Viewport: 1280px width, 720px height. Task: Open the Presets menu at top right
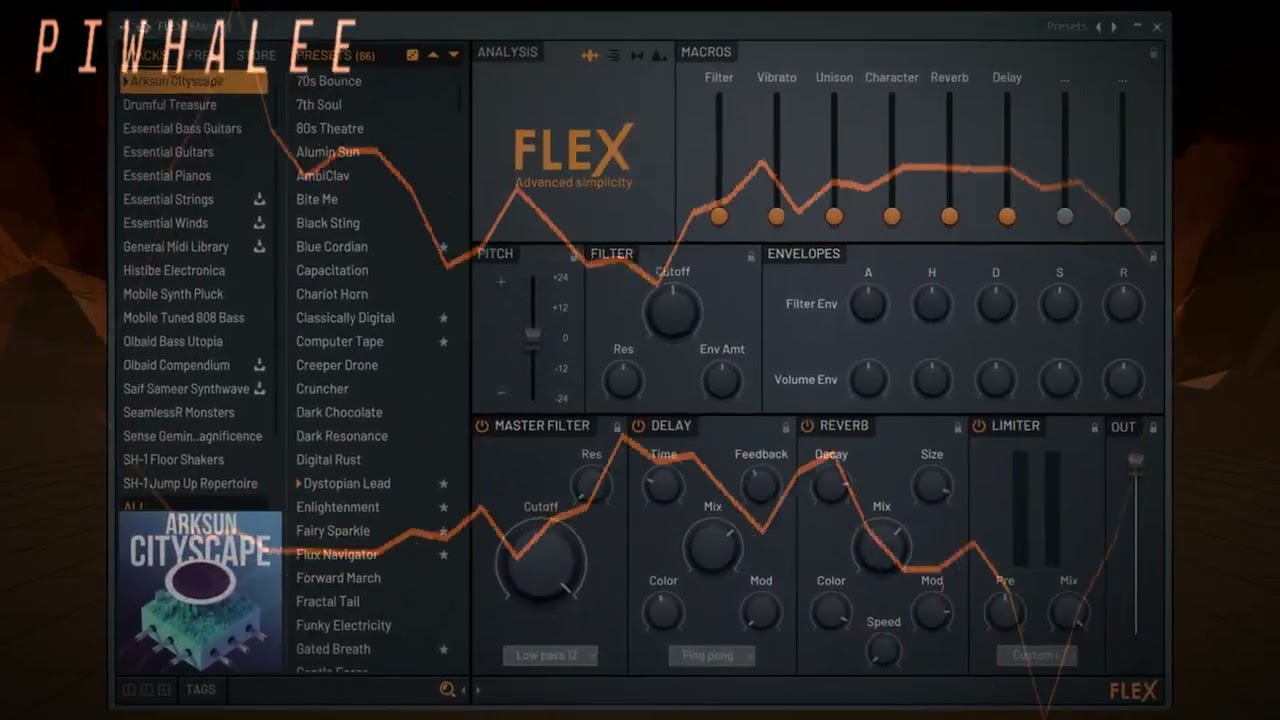[1066, 26]
